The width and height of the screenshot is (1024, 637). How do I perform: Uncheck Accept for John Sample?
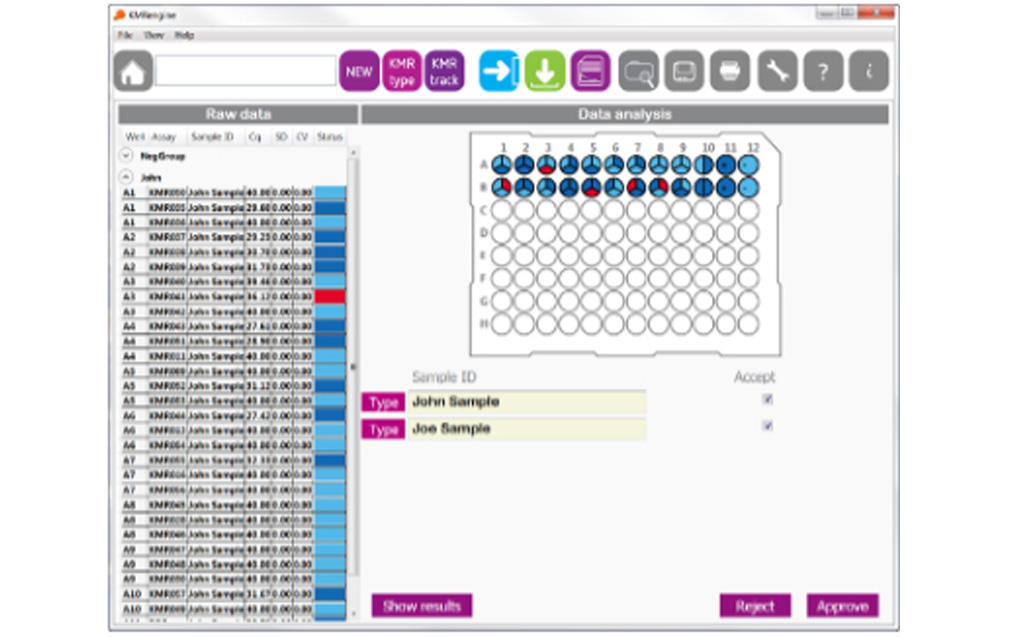click(x=768, y=399)
